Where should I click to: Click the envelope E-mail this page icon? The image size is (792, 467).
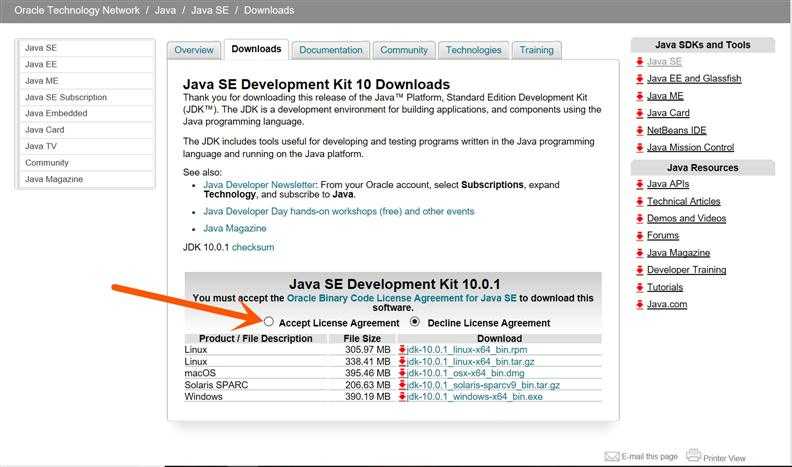pos(612,456)
